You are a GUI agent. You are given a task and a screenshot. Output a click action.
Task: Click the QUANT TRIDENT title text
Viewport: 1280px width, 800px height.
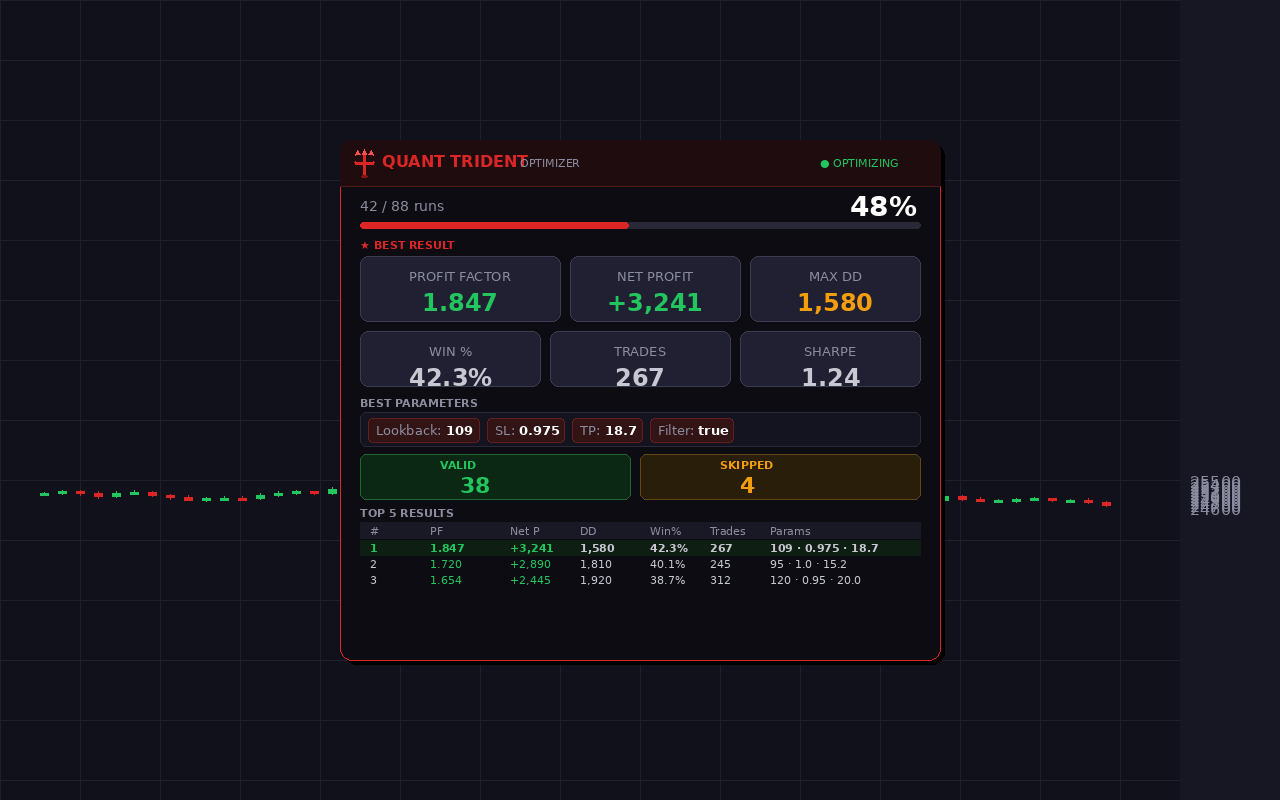[455, 162]
